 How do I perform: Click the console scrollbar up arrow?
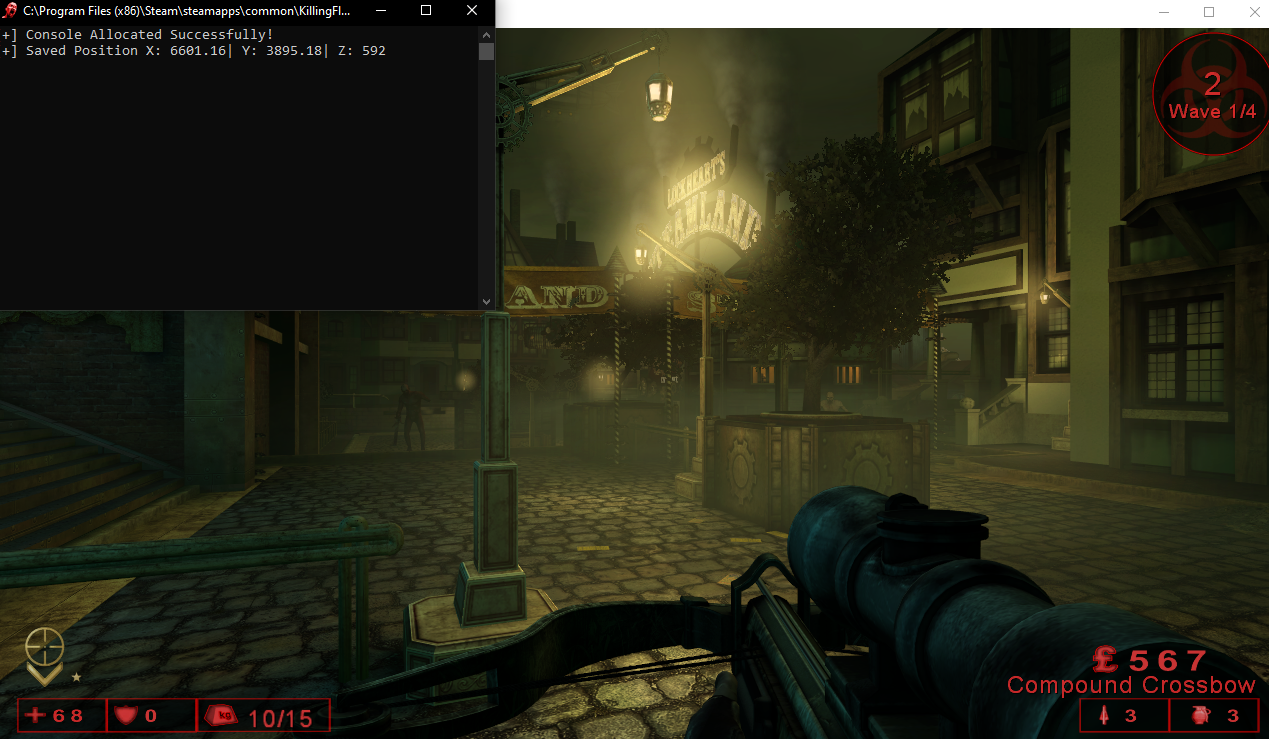click(486, 34)
